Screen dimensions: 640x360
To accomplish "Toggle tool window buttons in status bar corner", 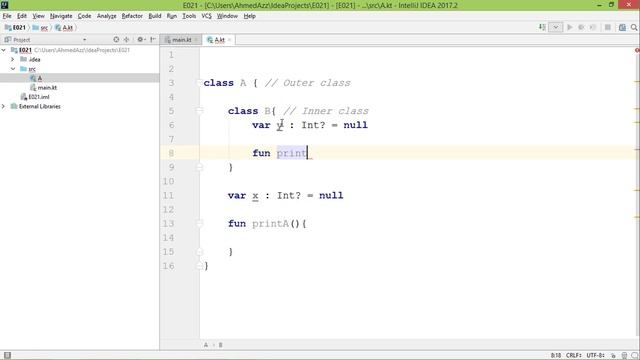I will click(x=7, y=356).
